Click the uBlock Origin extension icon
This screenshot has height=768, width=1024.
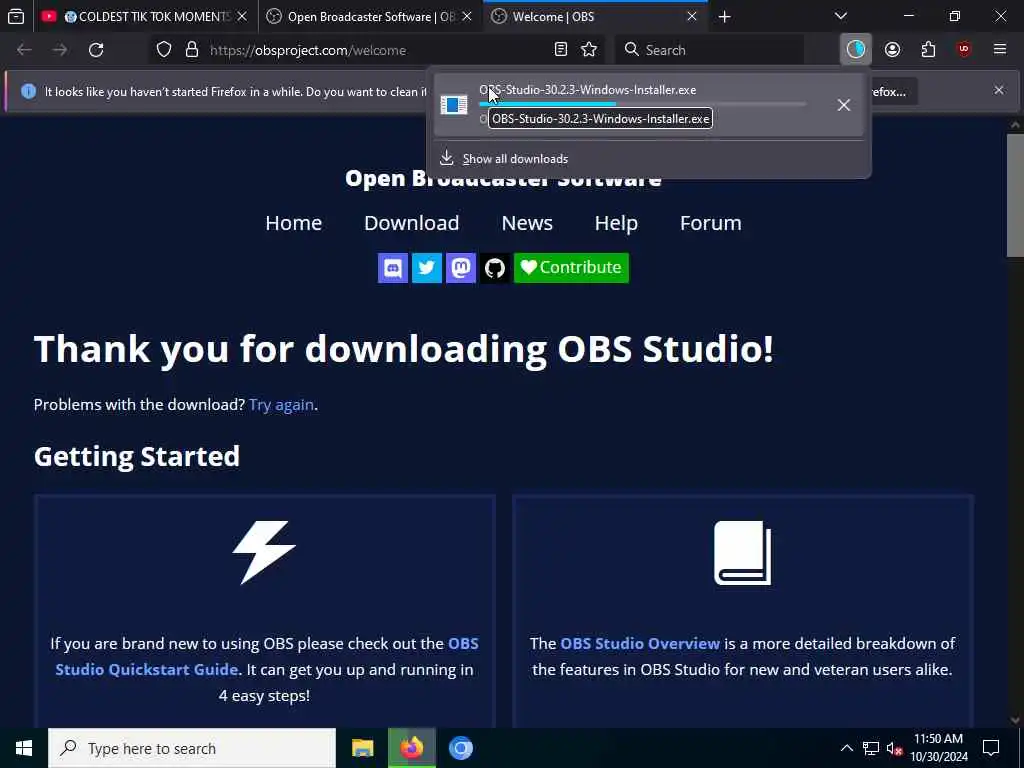[964, 50]
